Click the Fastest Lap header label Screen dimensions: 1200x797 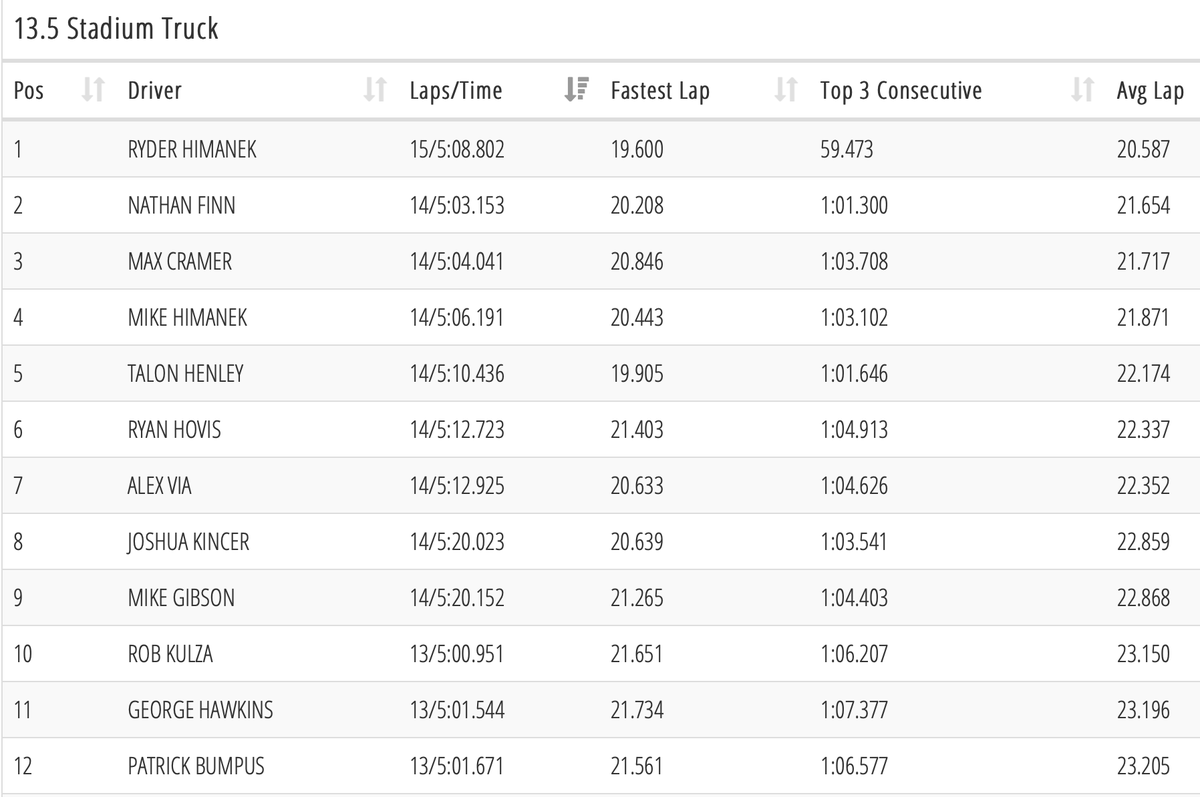[x=660, y=91]
